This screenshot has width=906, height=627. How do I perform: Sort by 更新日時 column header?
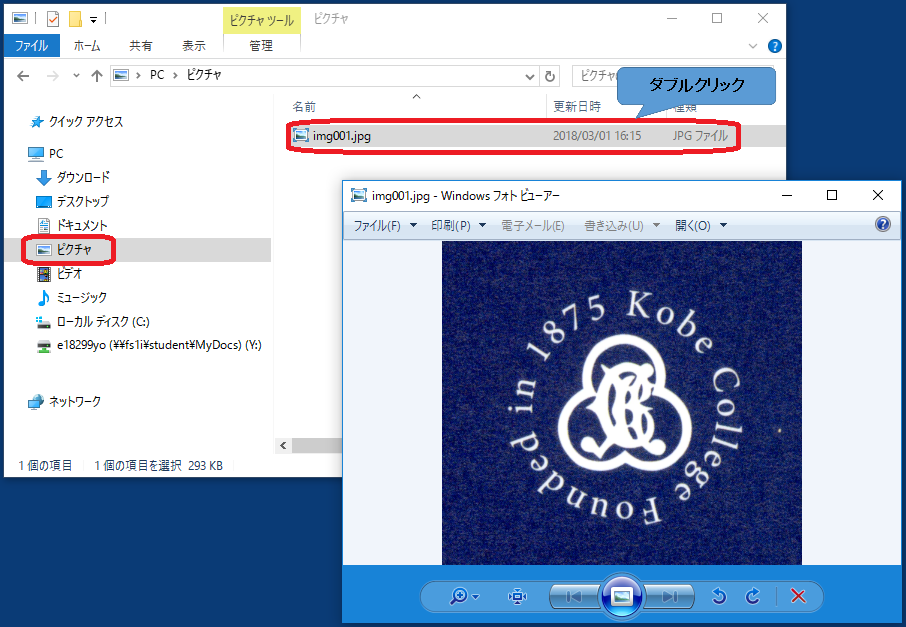[577, 107]
